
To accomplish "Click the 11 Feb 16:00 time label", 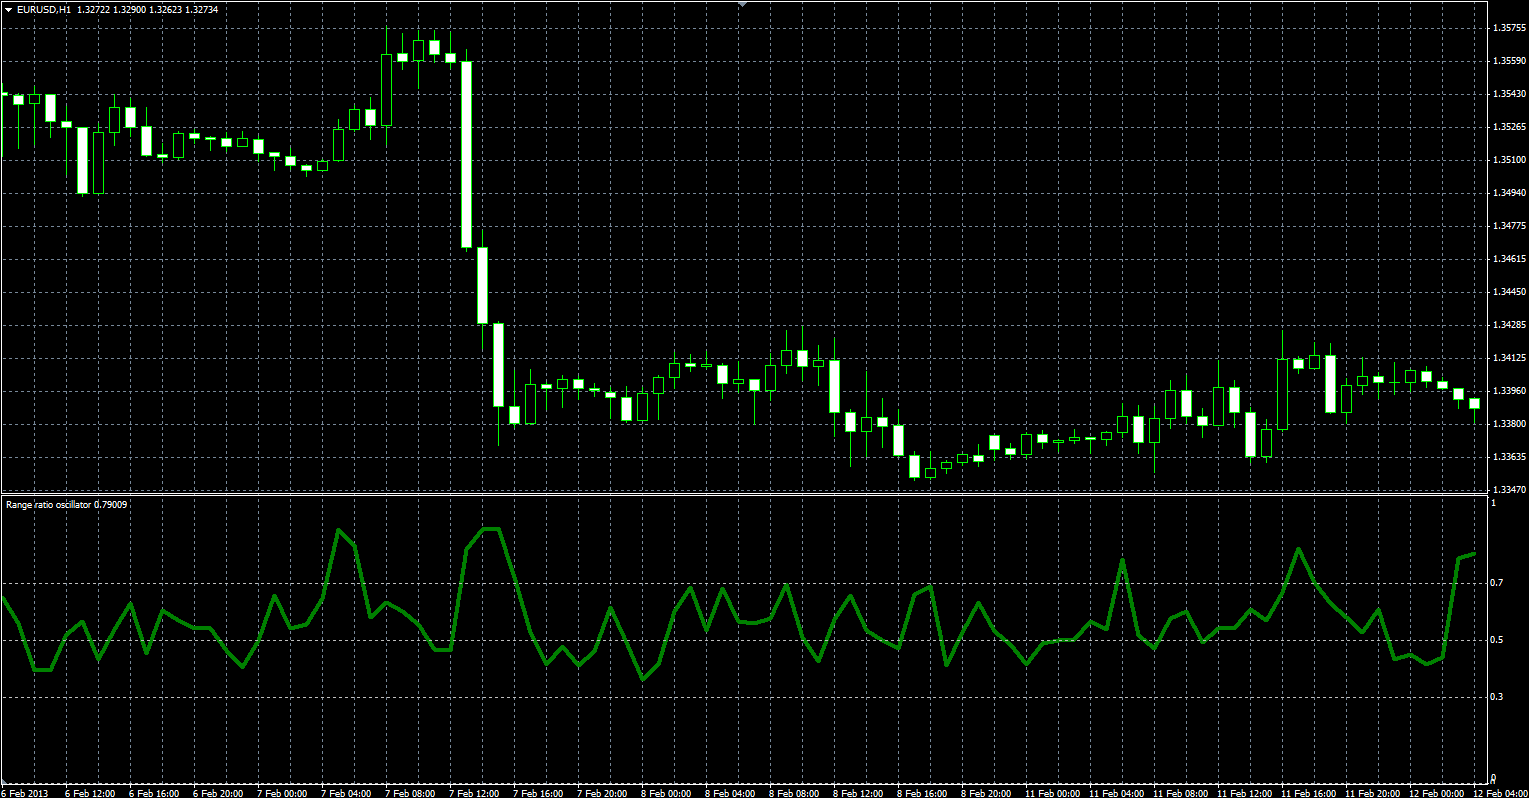I will (x=1308, y=793).
